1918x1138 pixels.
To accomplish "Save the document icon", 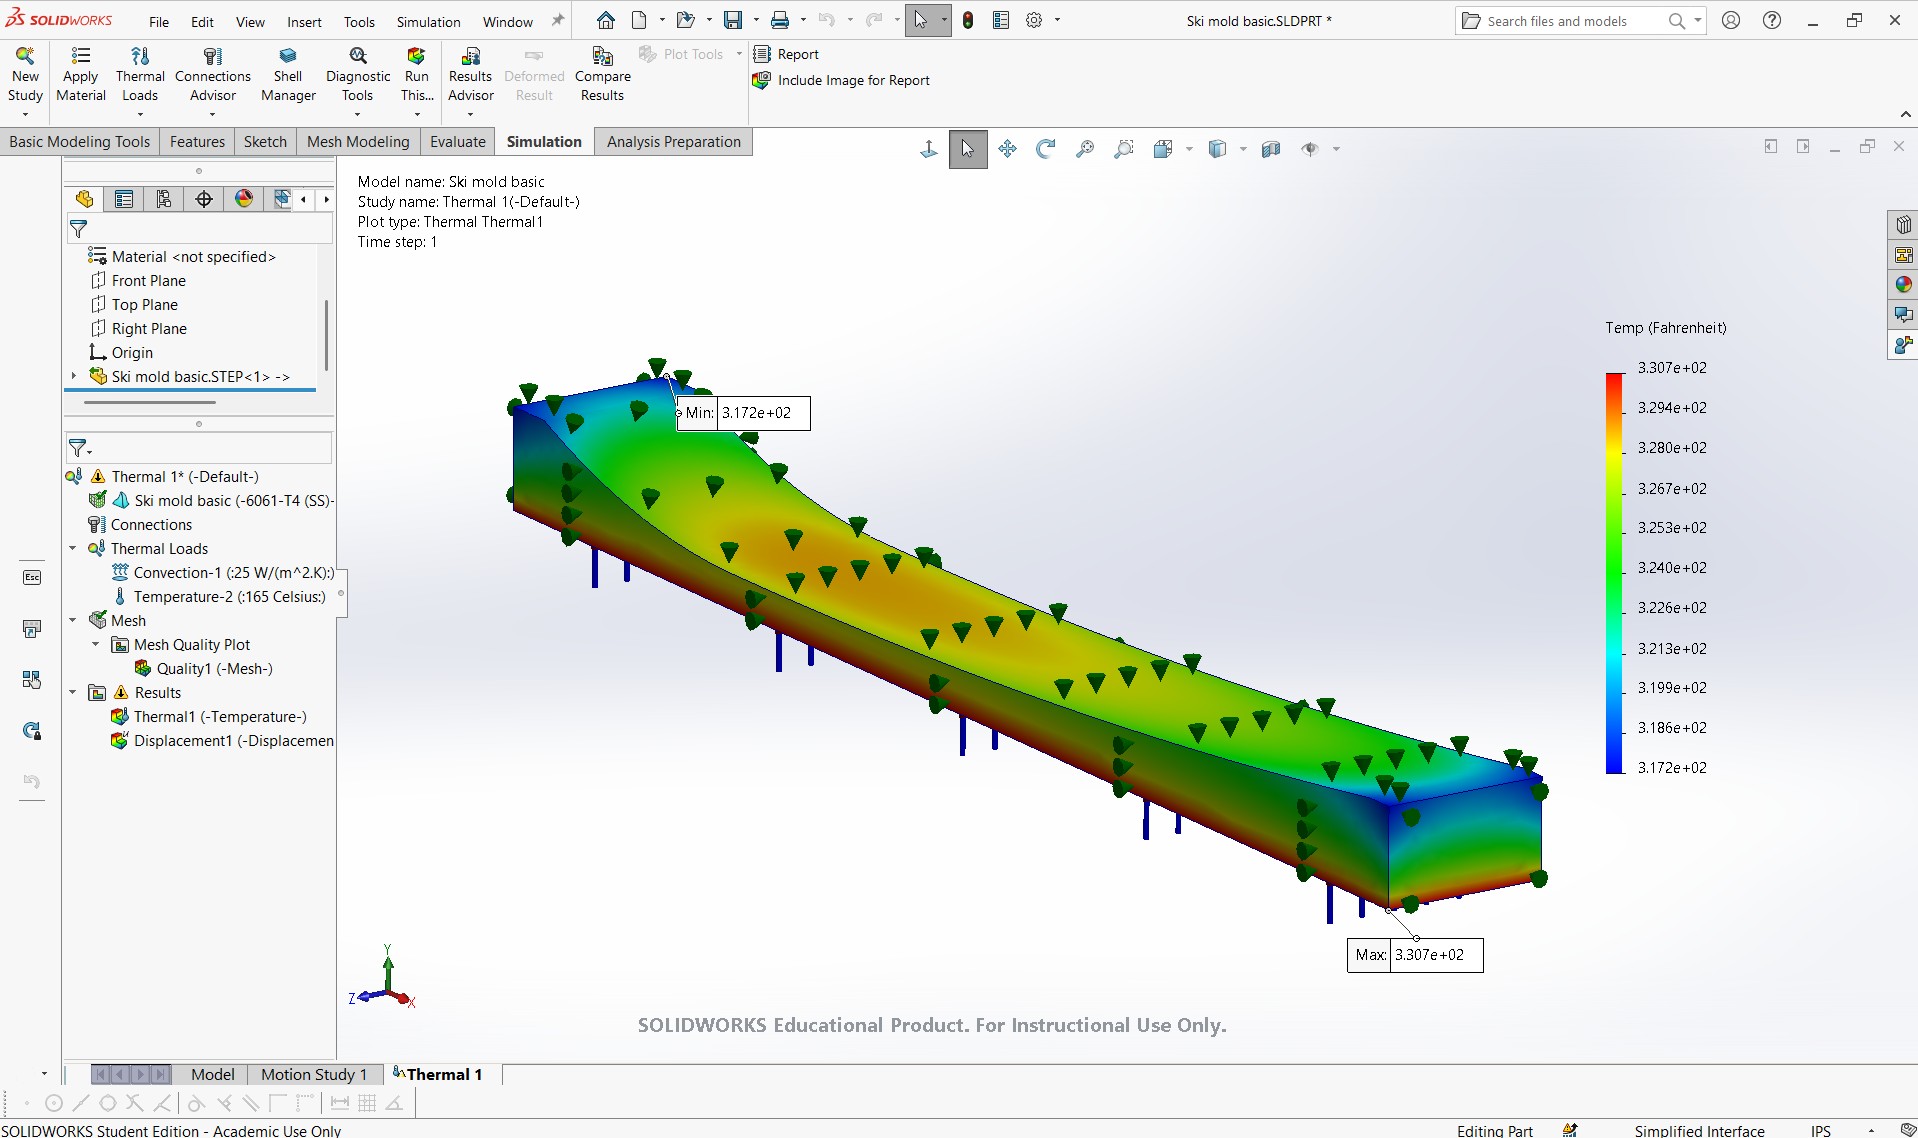I will (733, 20).
